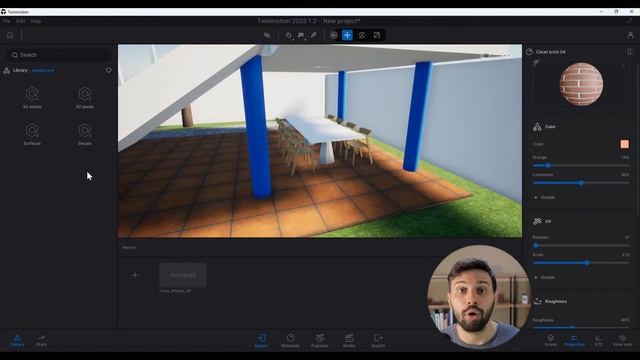Open the Edit menu
The height and width of the screenshot is (360, 640).
(x=20, y=21)
